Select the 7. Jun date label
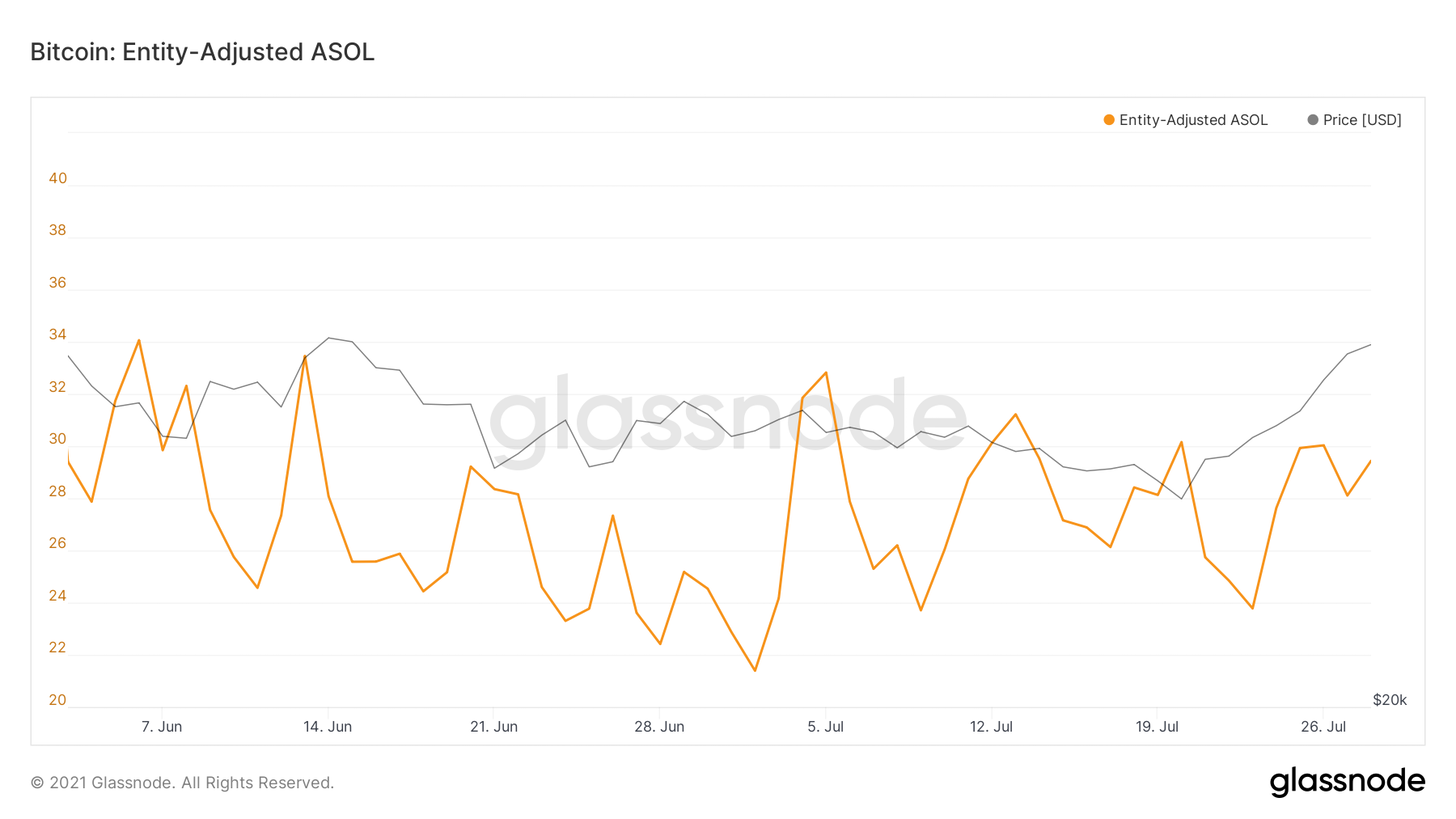Image resolution: width=1456 pixels, height=819 pixels. (162, 727)
